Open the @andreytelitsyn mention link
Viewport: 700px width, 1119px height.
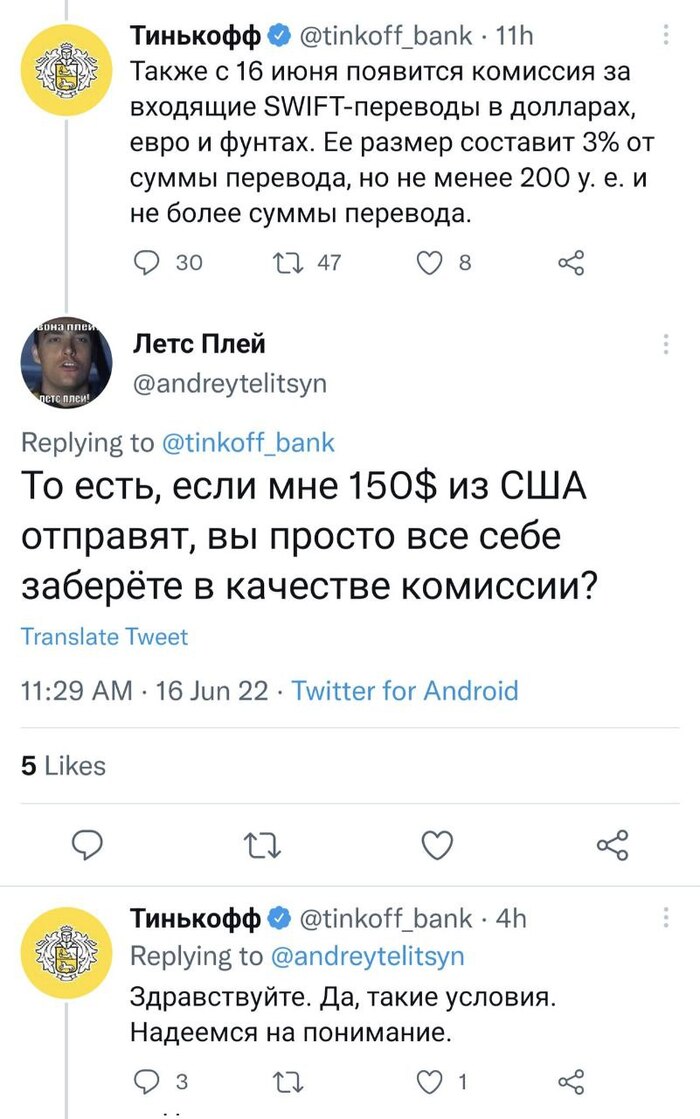coord(367,956)
